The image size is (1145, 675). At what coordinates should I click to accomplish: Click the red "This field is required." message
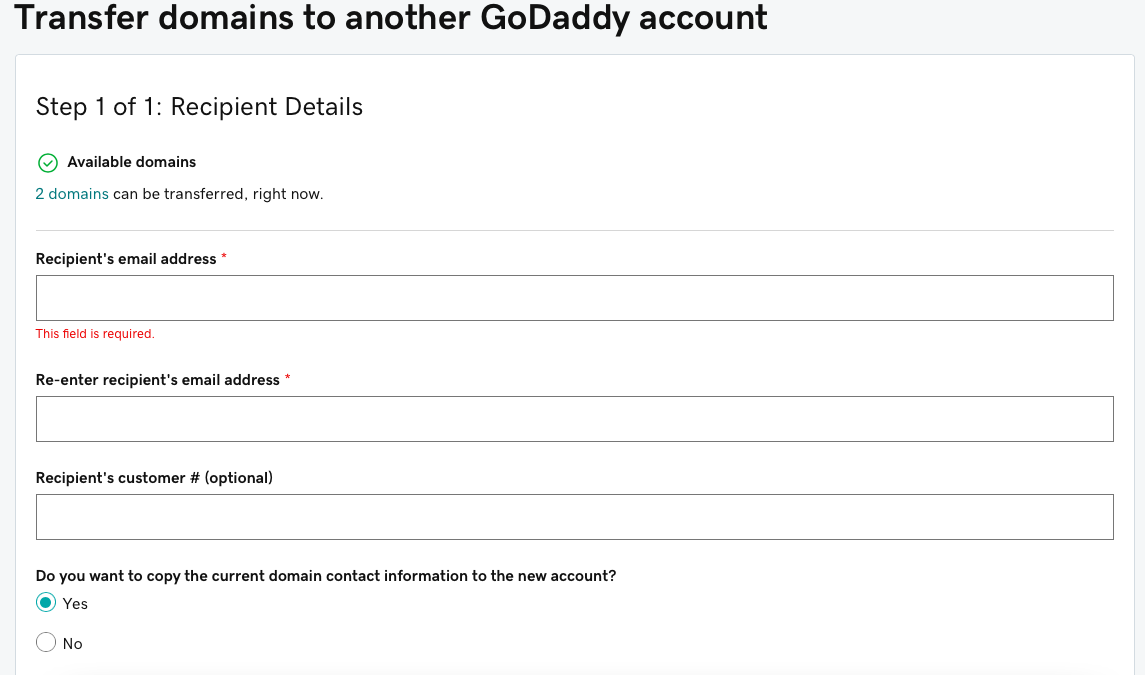(x=95, y=334)
